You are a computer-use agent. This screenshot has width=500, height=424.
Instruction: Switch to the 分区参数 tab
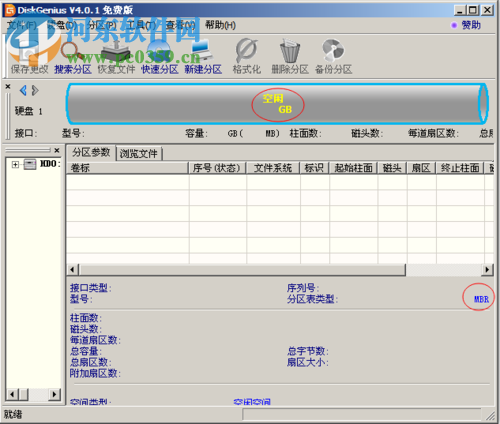click(x=91, y=153)
